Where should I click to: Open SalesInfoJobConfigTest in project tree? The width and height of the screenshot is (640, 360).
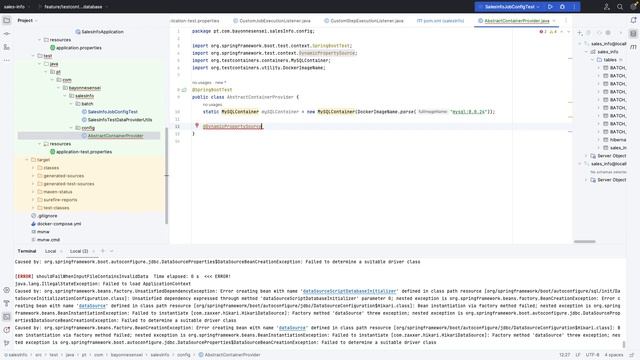(x=113, y=111)
